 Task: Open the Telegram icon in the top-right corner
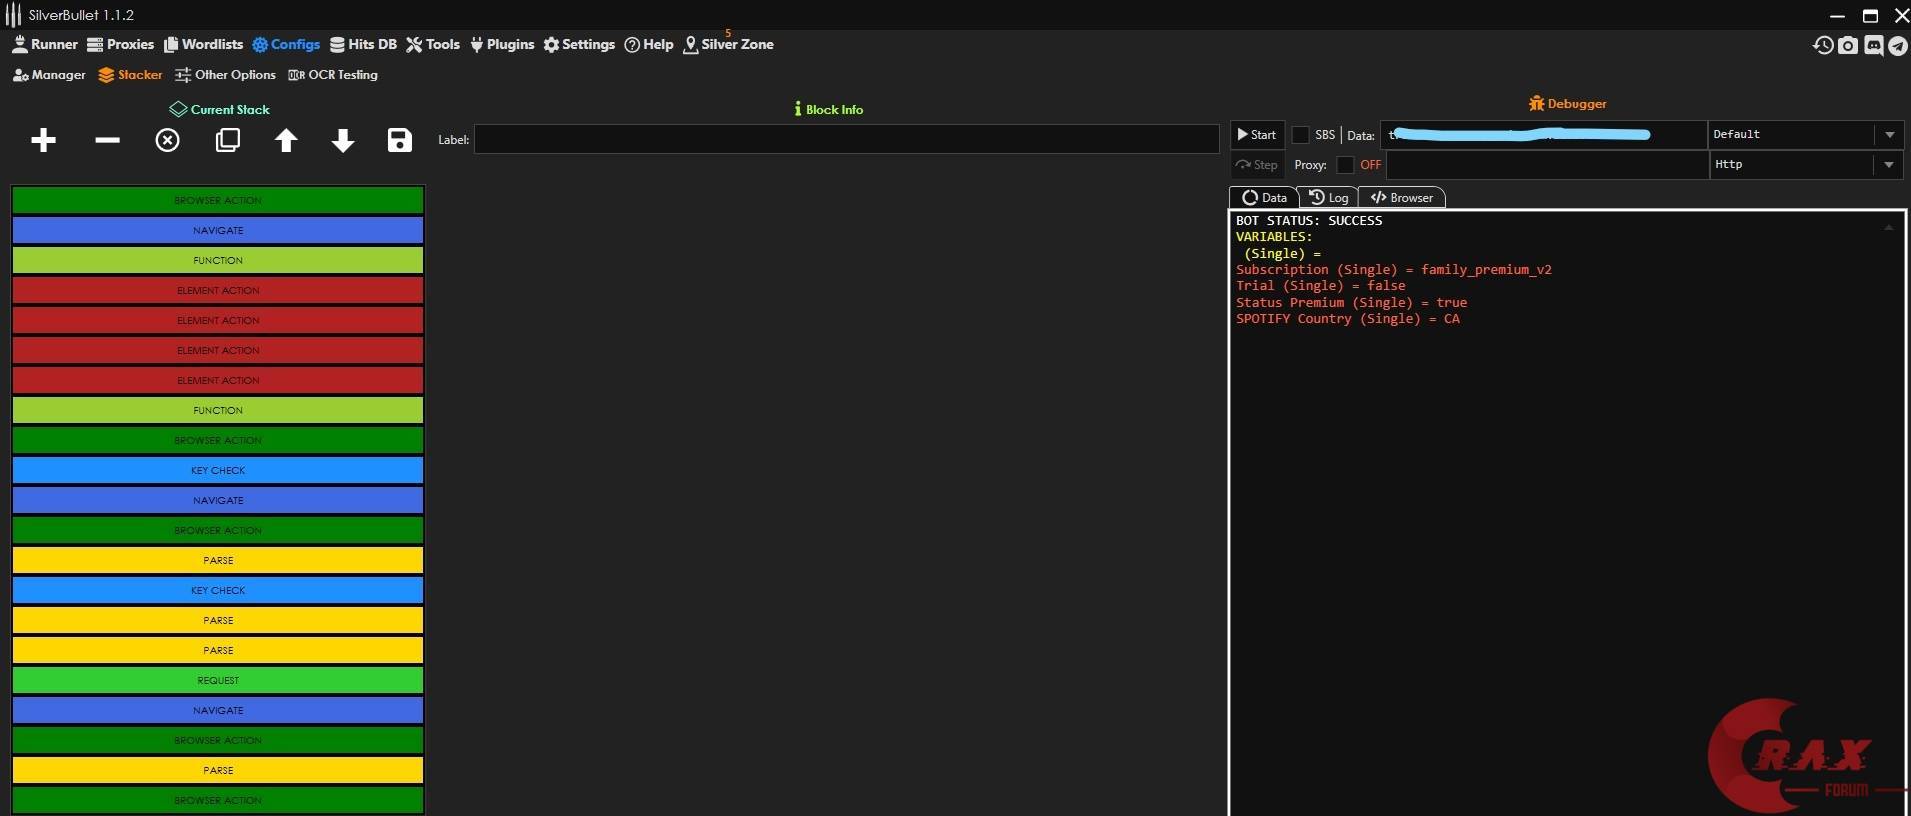pos(1897,45)
